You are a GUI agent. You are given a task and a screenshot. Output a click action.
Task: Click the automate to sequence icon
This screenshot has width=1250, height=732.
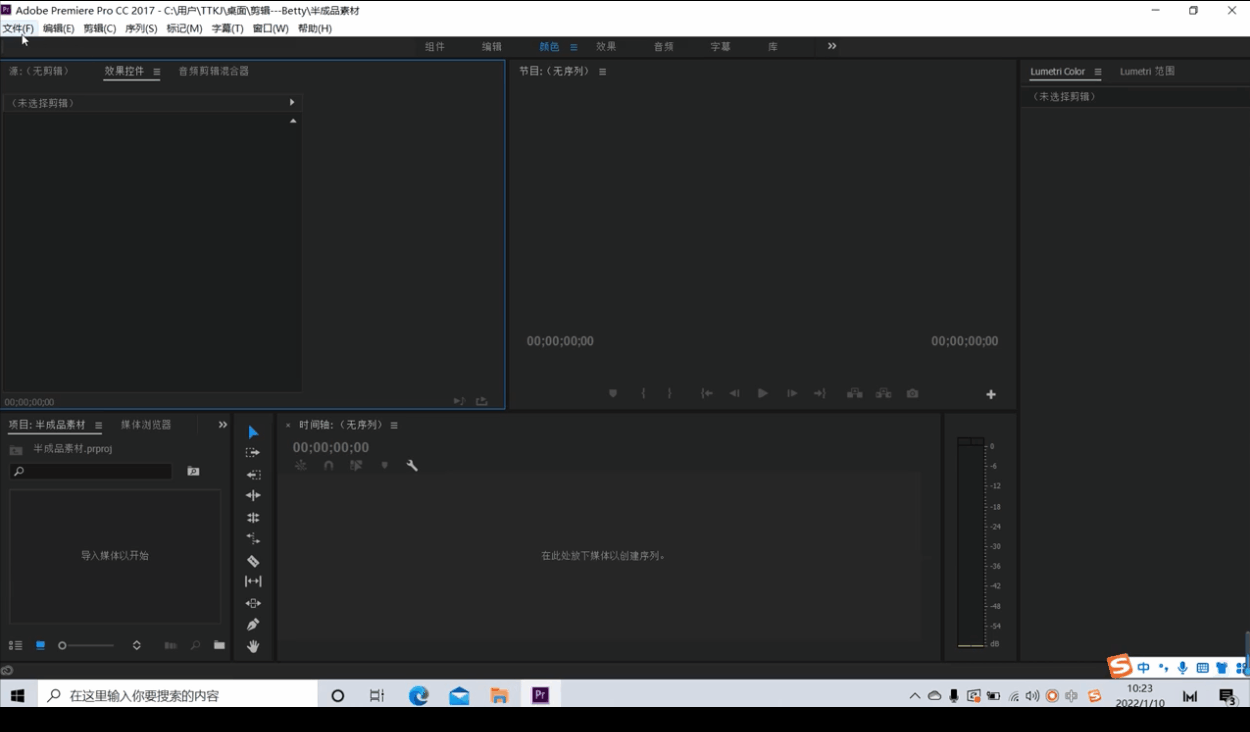[170, 646]
